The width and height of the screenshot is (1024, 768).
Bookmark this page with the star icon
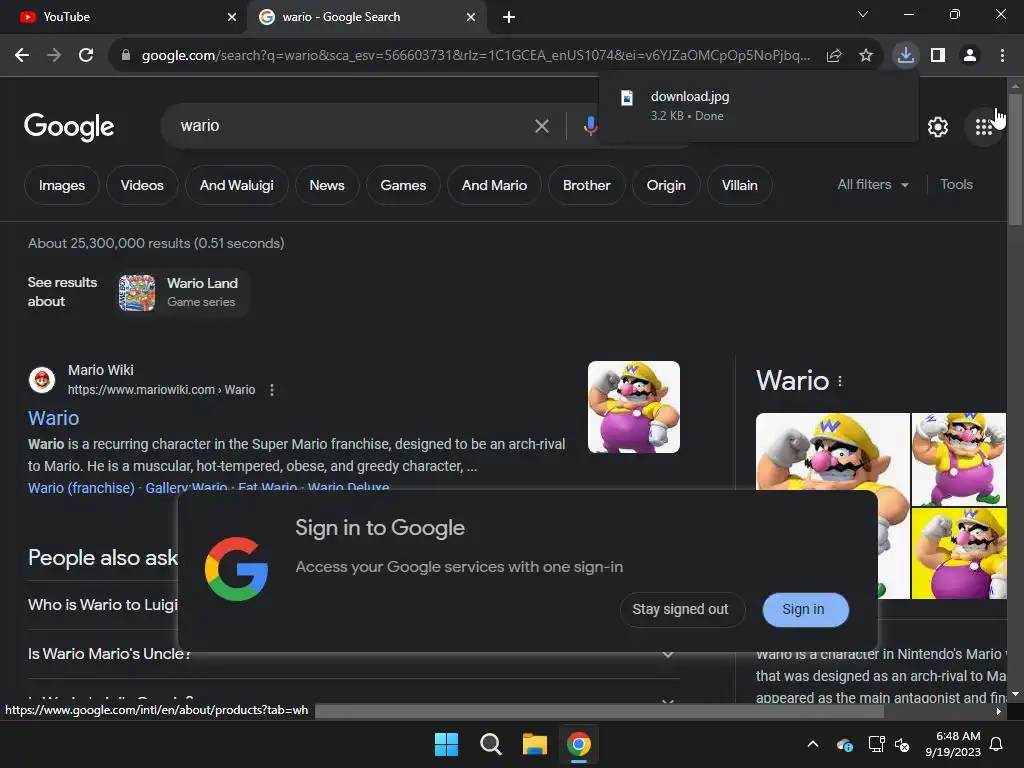pos(866,56)
